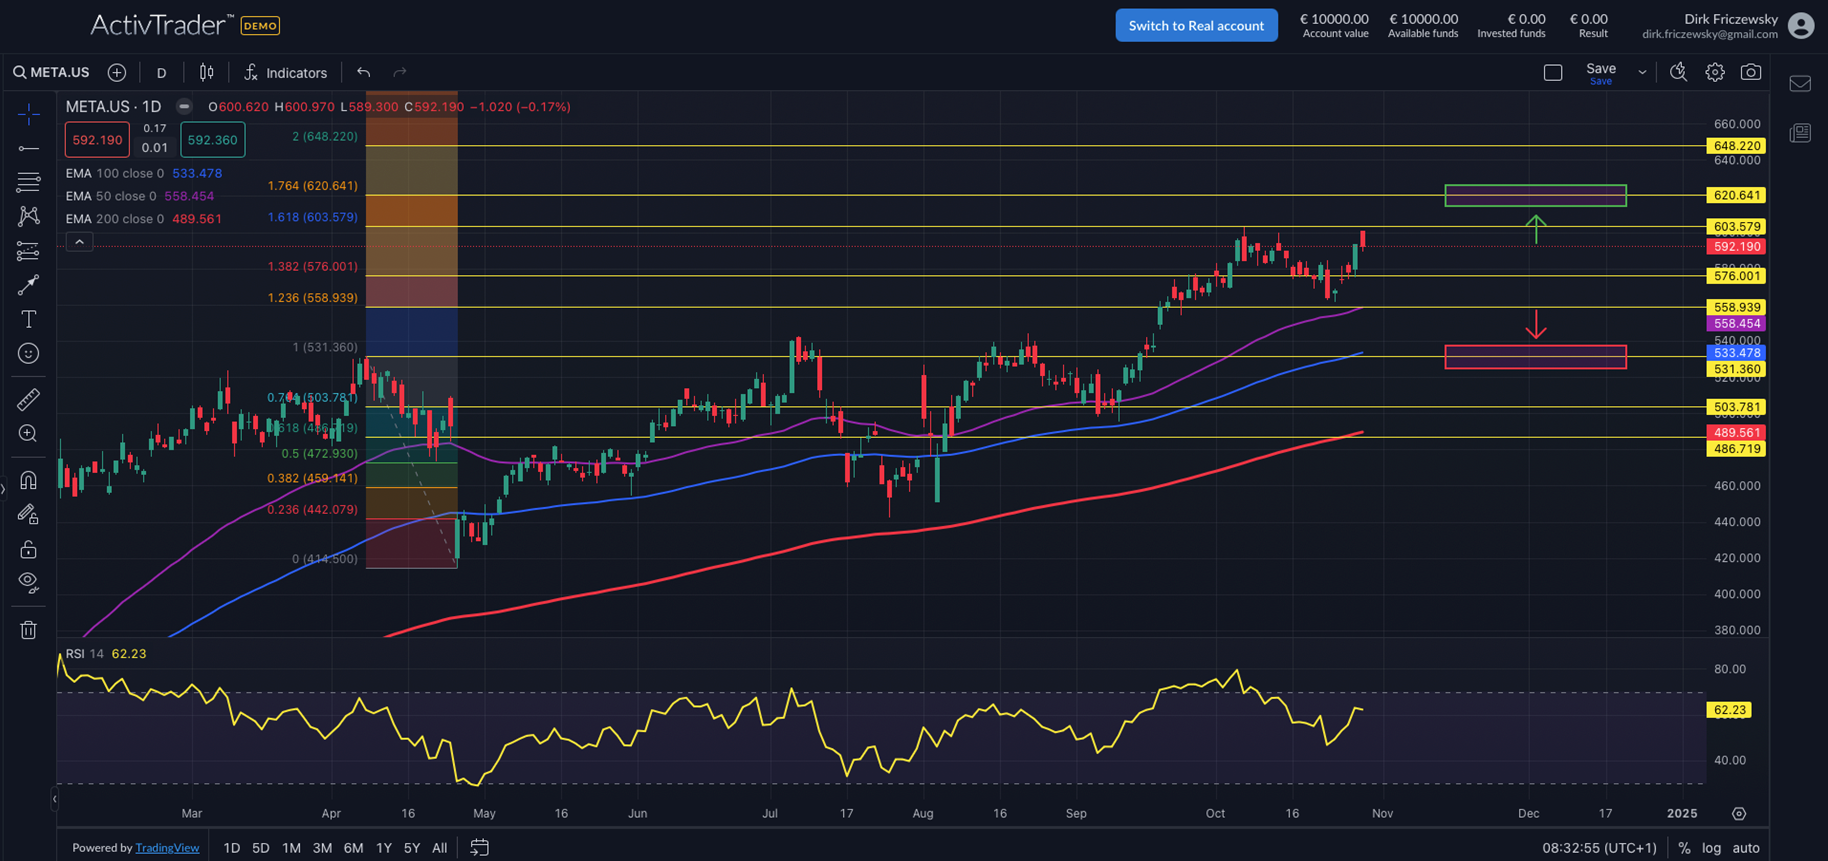Open the candlestick chart style picker
Screen dimensions: 1828x861
[x=206, y=72]
